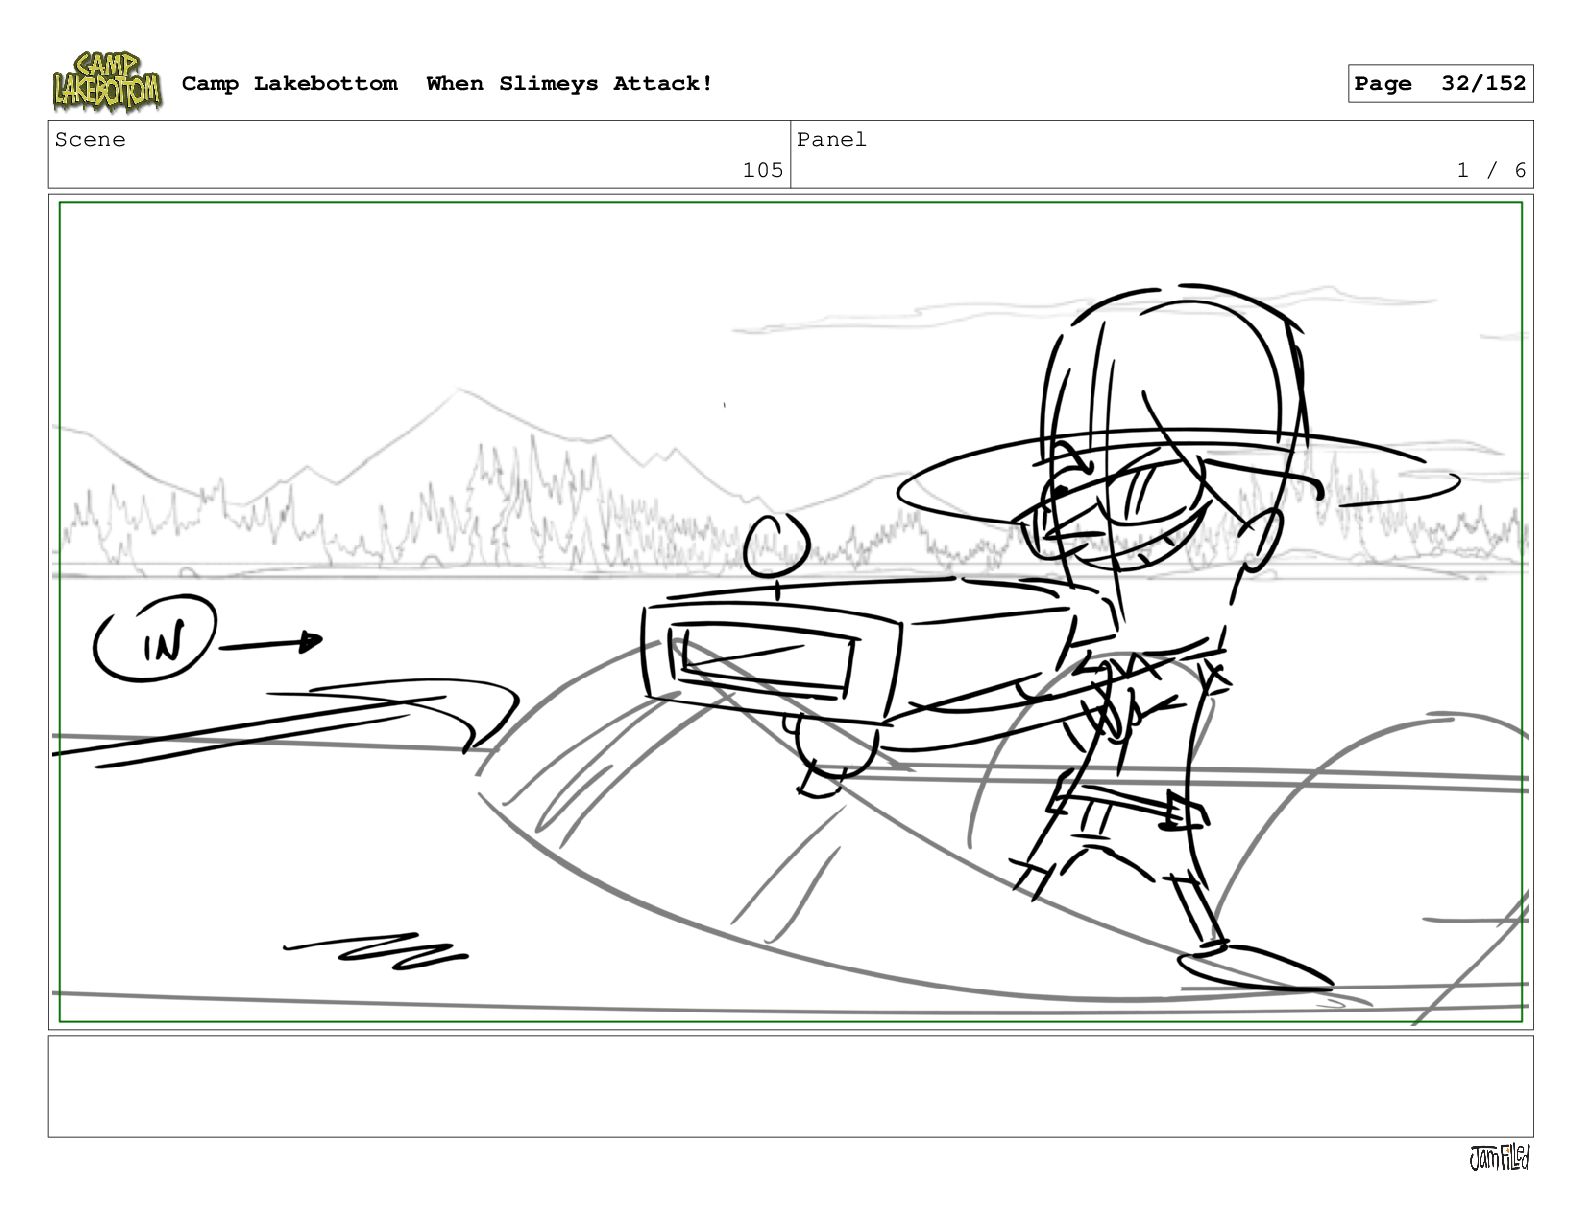Click the 'Panel' label
The image size is (1582, 1225).
coord(831,140)
